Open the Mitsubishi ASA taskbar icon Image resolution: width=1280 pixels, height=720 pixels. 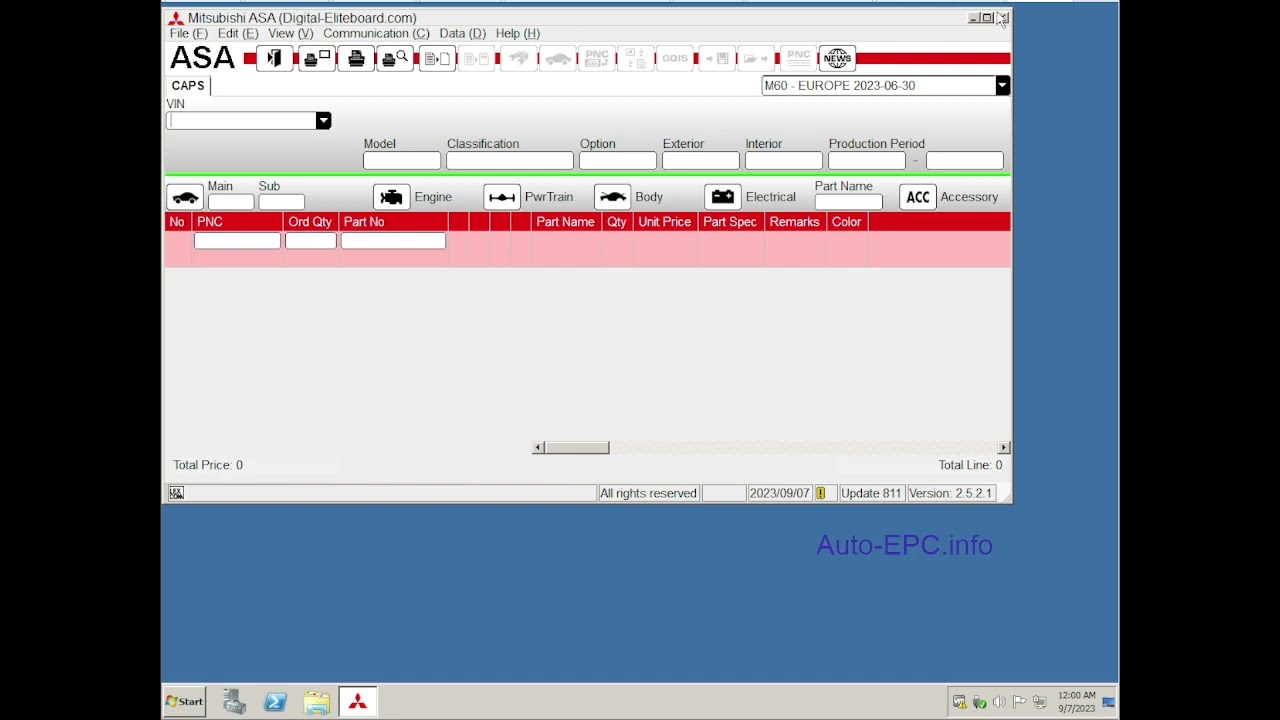coord(358,702)
